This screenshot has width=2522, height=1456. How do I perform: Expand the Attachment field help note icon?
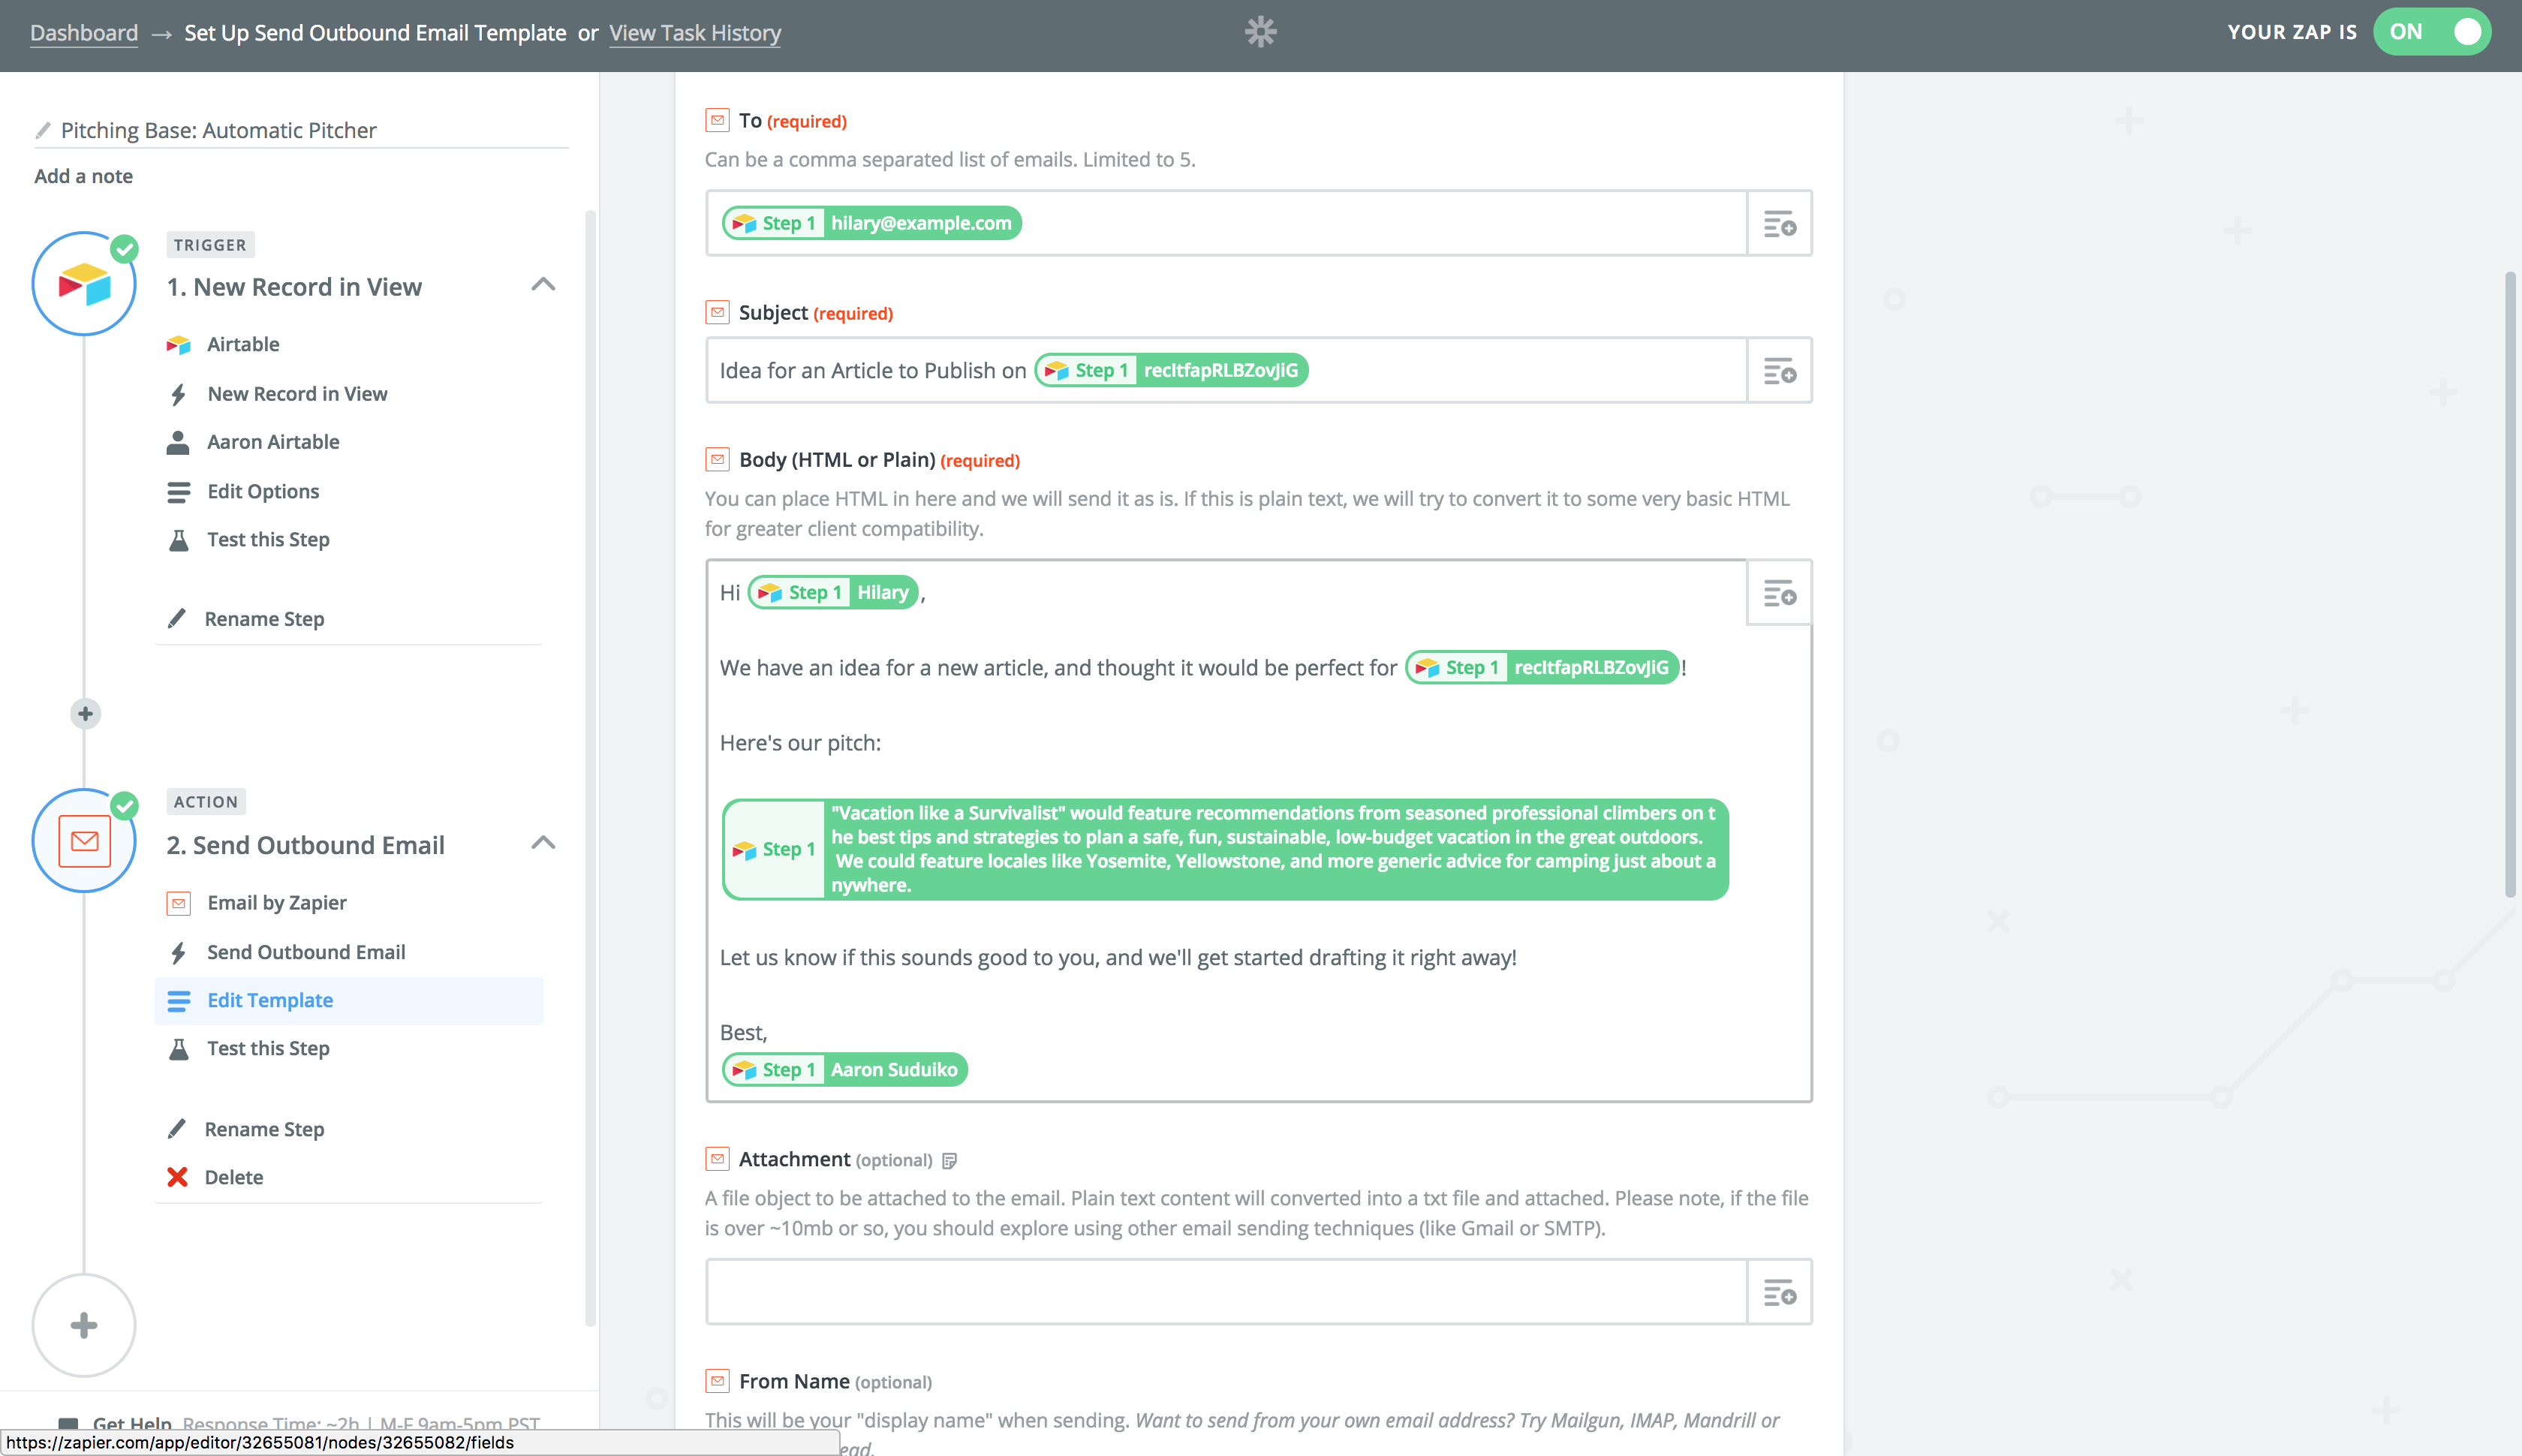click(x=950, y=1161)
